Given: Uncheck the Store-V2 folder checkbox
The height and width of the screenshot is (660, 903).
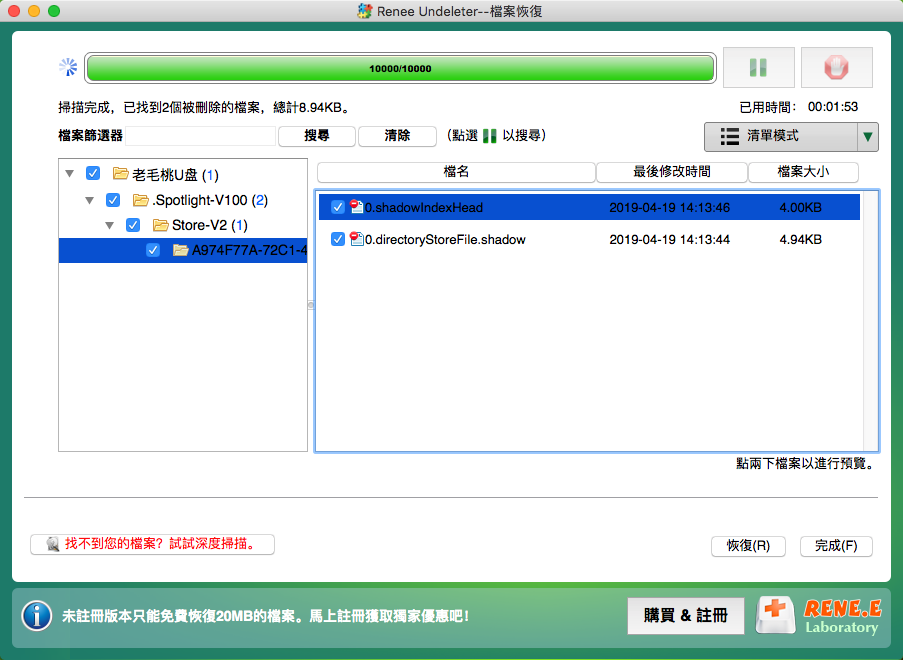Looking at the screenshot, I should [x=133, y=225].
